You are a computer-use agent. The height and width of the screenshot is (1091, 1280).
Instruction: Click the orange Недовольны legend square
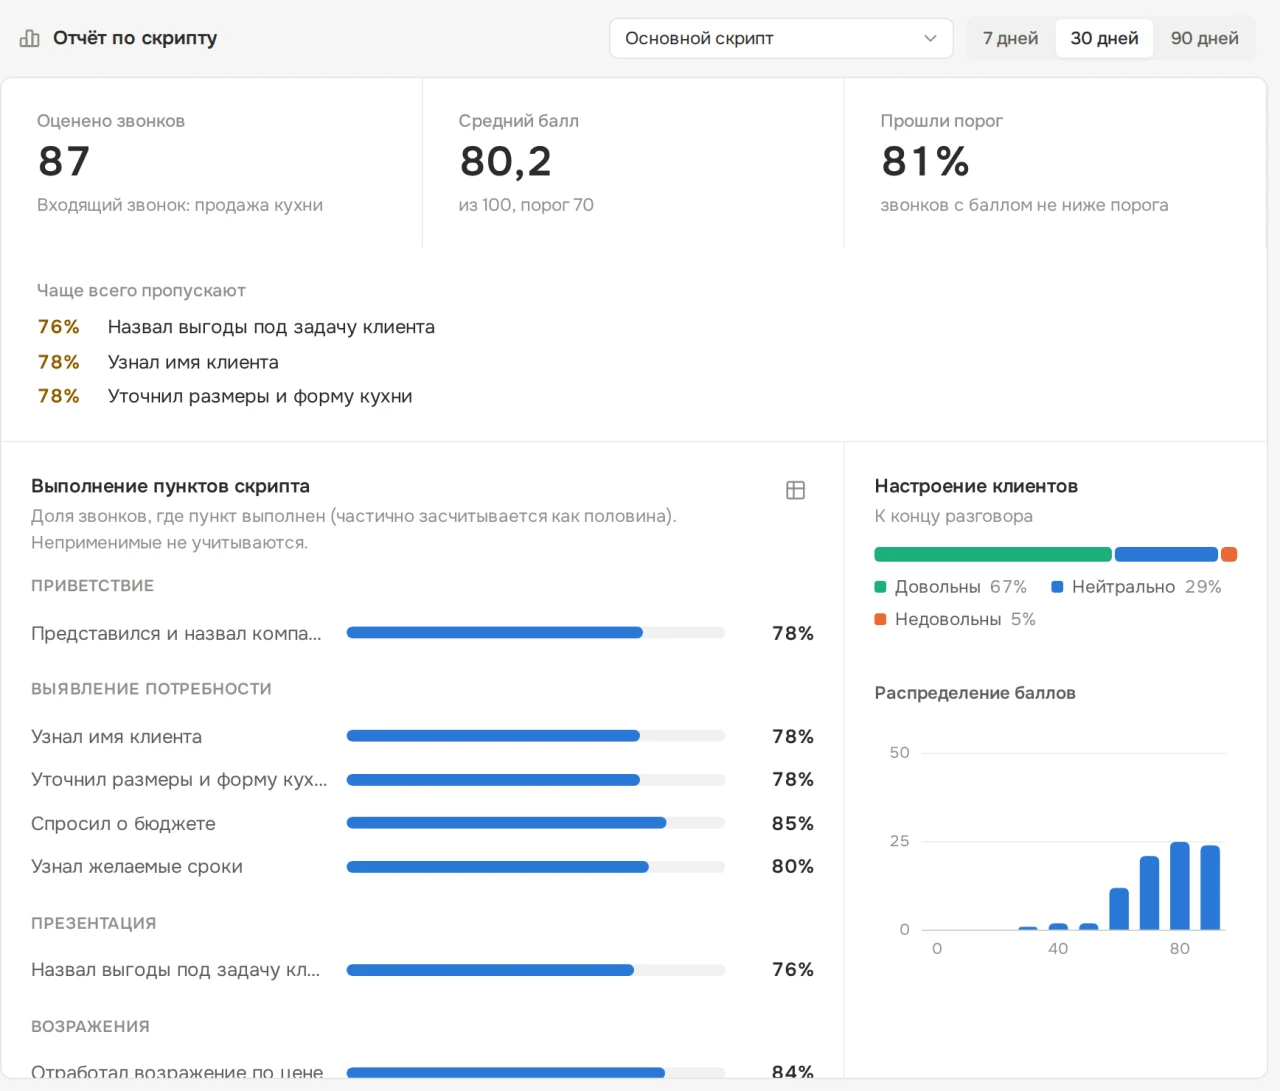pyautogui.click(x=881, y=619)
